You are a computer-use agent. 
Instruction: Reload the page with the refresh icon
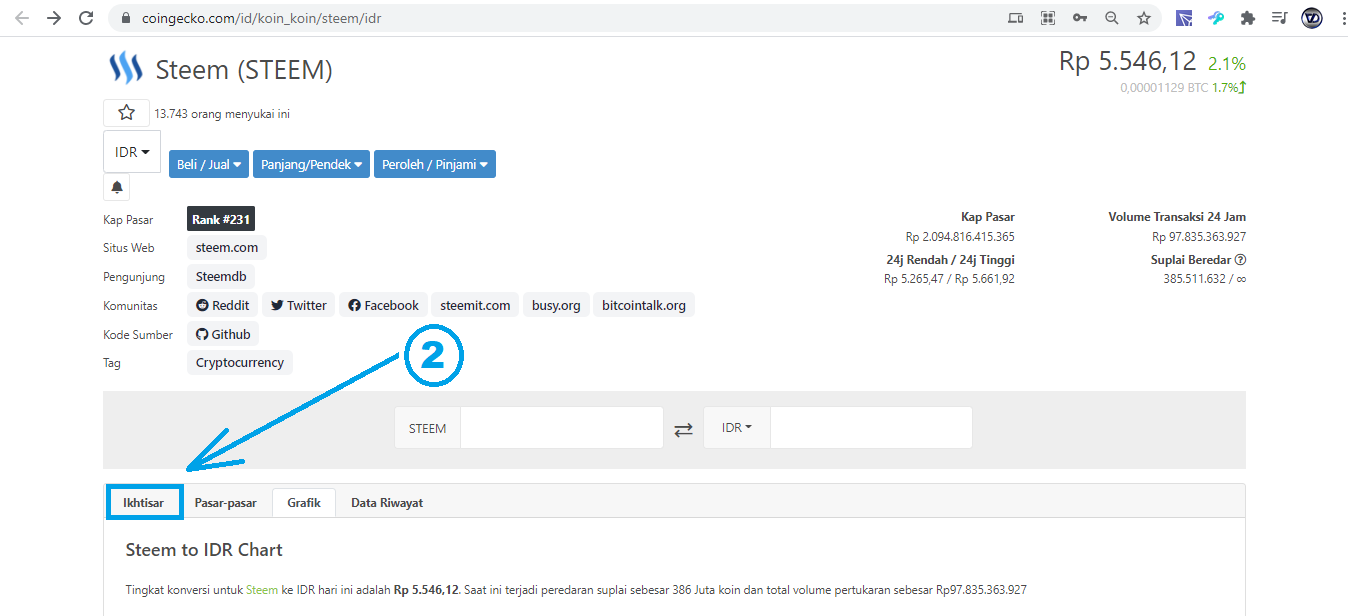pyautogui.click(x=86, y=18)
